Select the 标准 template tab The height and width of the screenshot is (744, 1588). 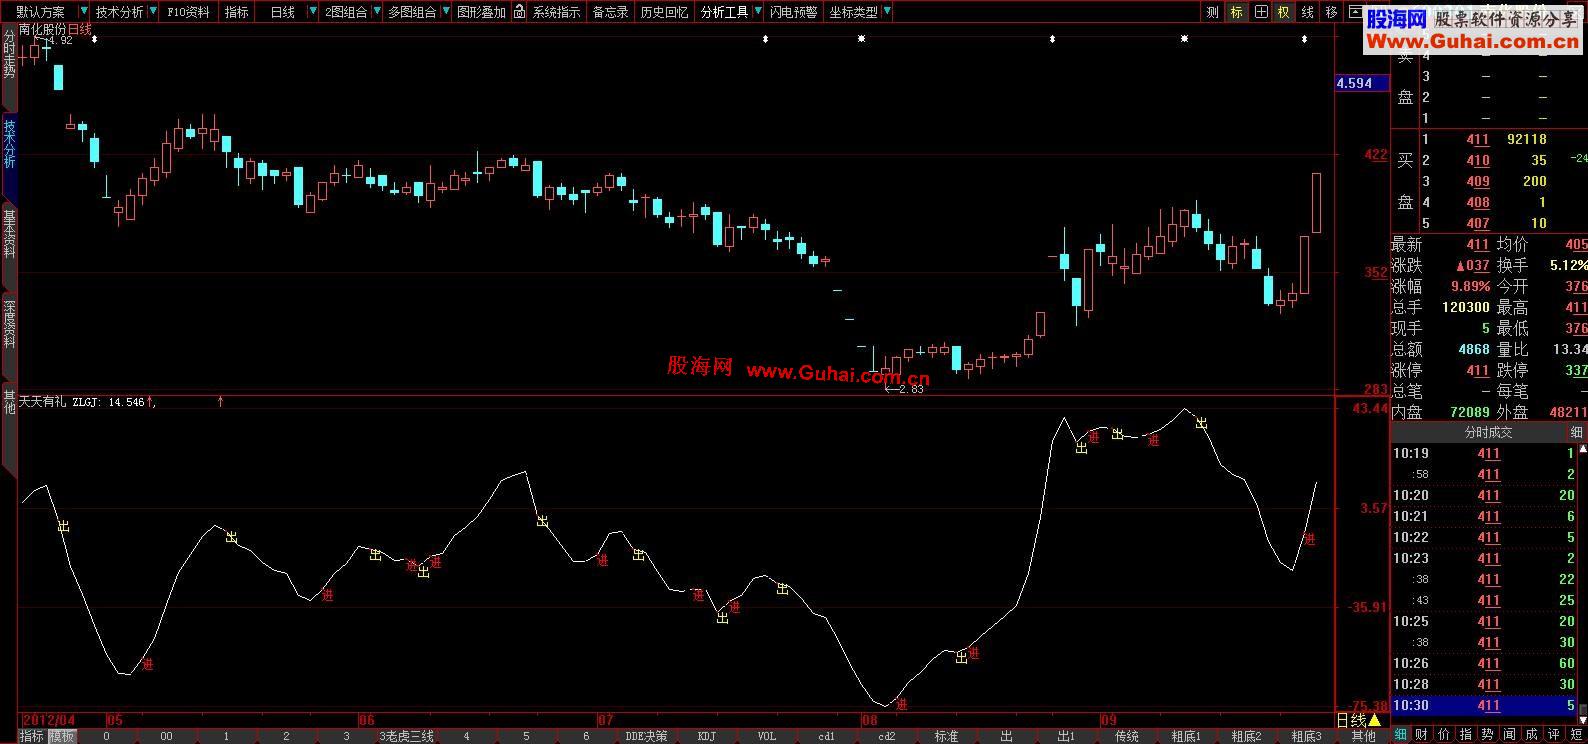pos(946,736)
